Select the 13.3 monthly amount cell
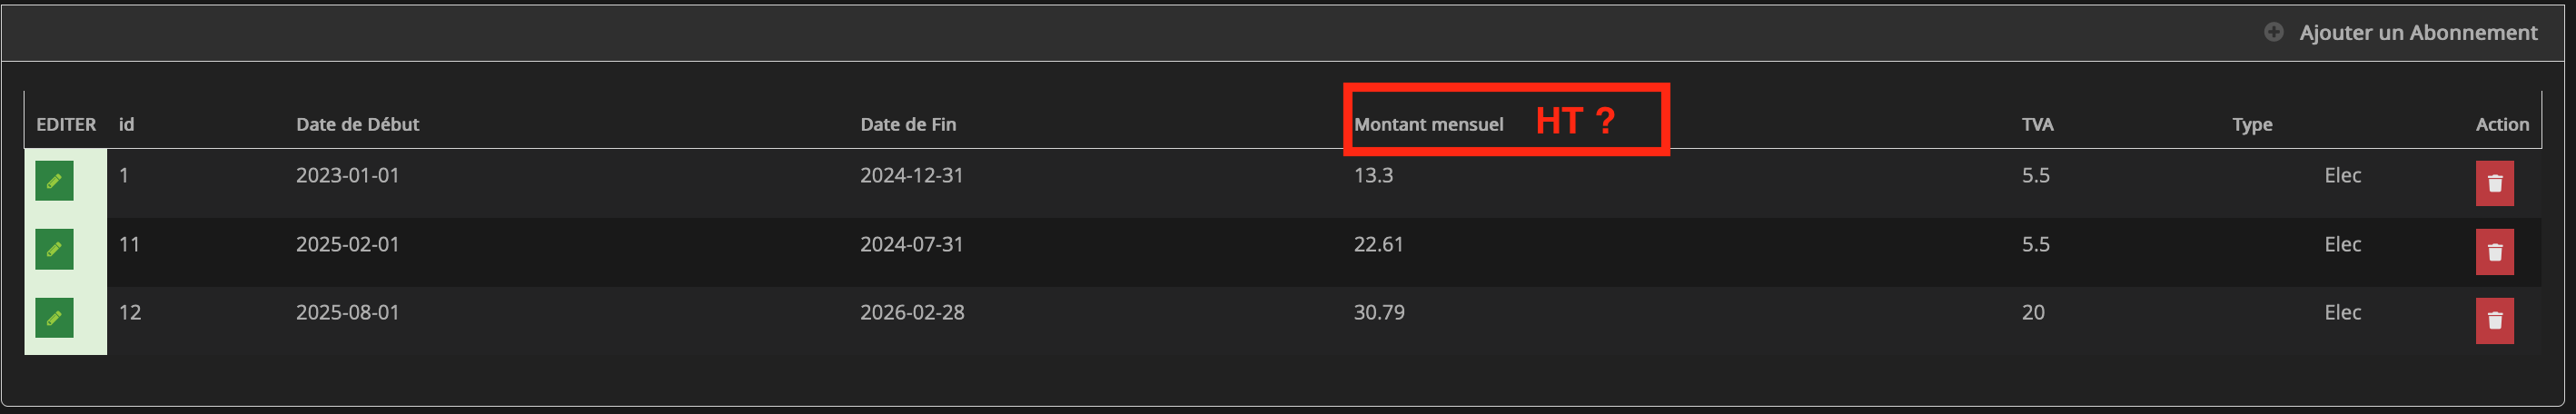2576x414 pixels. tap(1373, 176)
